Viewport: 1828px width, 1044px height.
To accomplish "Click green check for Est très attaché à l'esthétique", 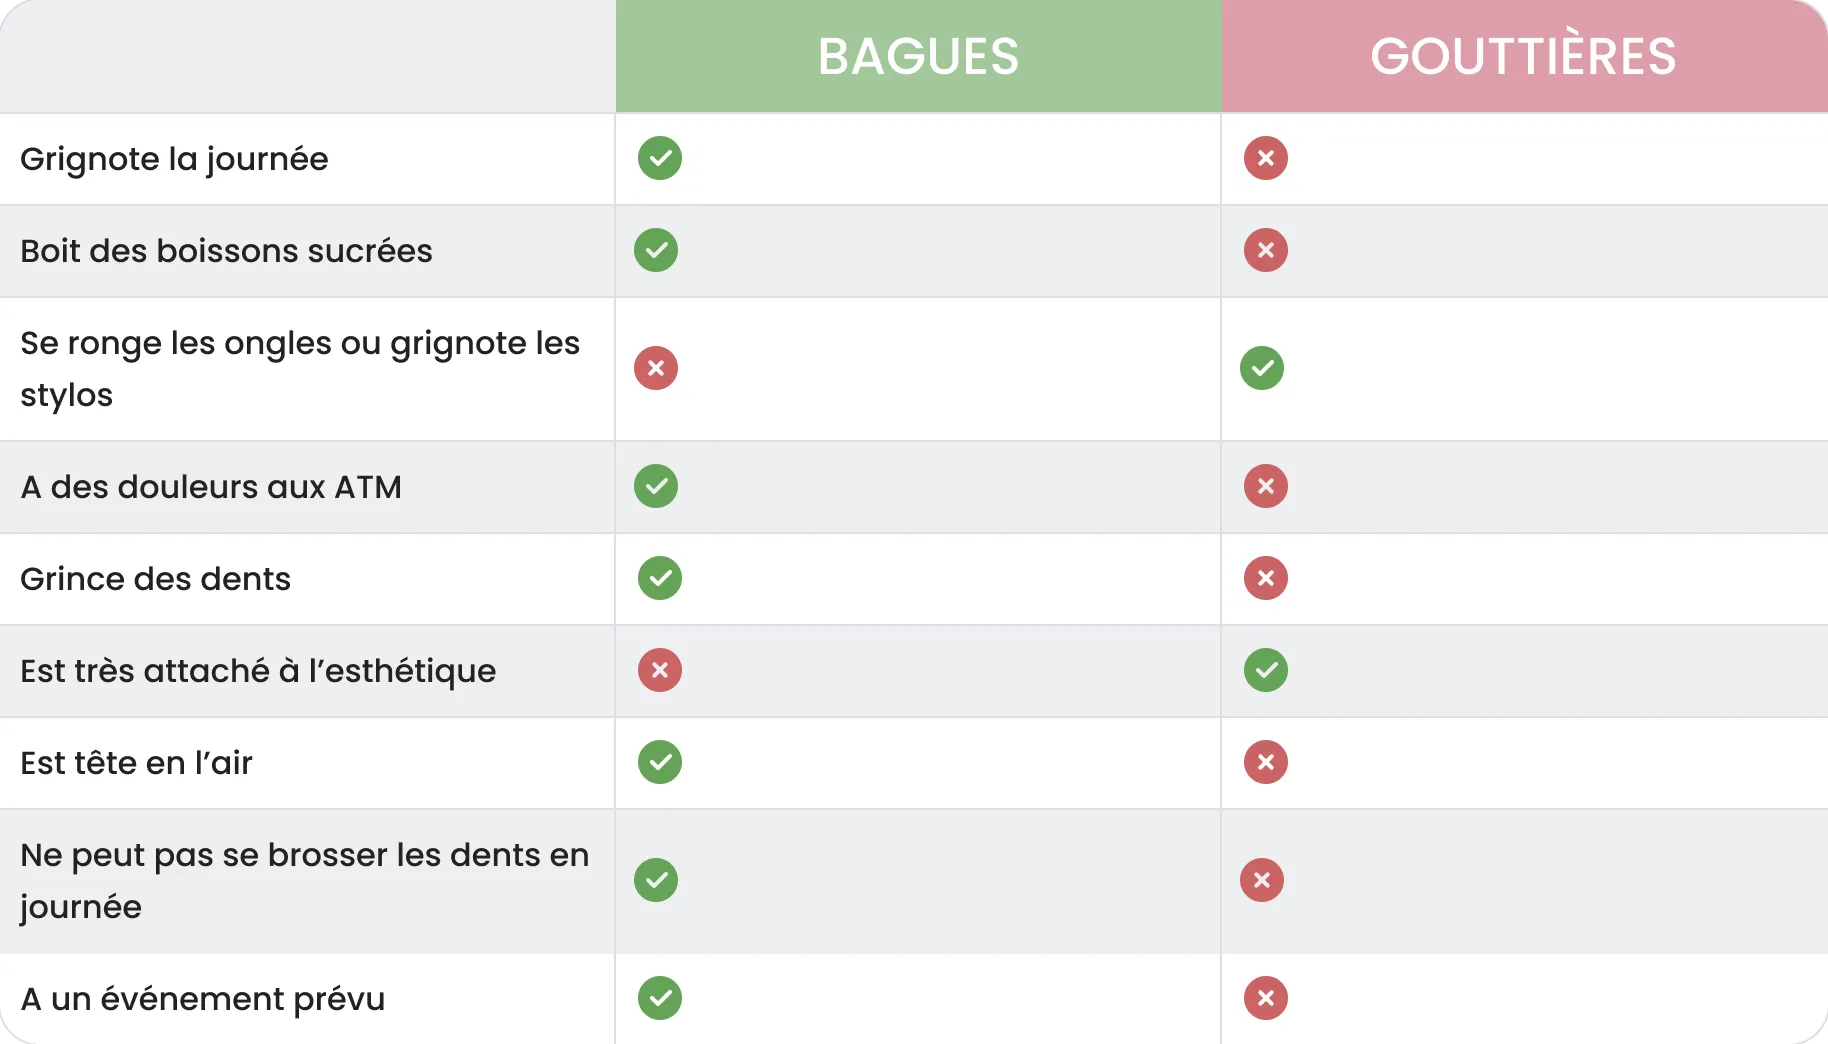I will (x=1265, y=670).
